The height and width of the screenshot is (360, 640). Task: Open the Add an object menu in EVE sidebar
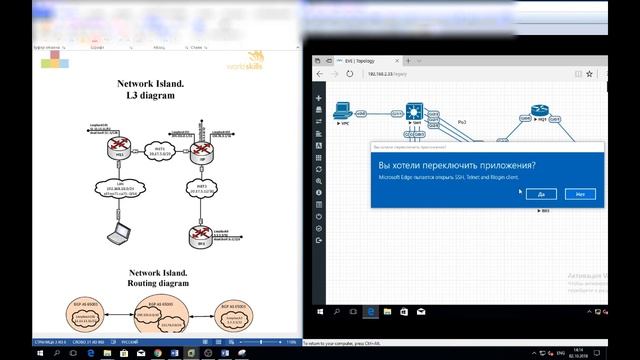coord(319,98)
